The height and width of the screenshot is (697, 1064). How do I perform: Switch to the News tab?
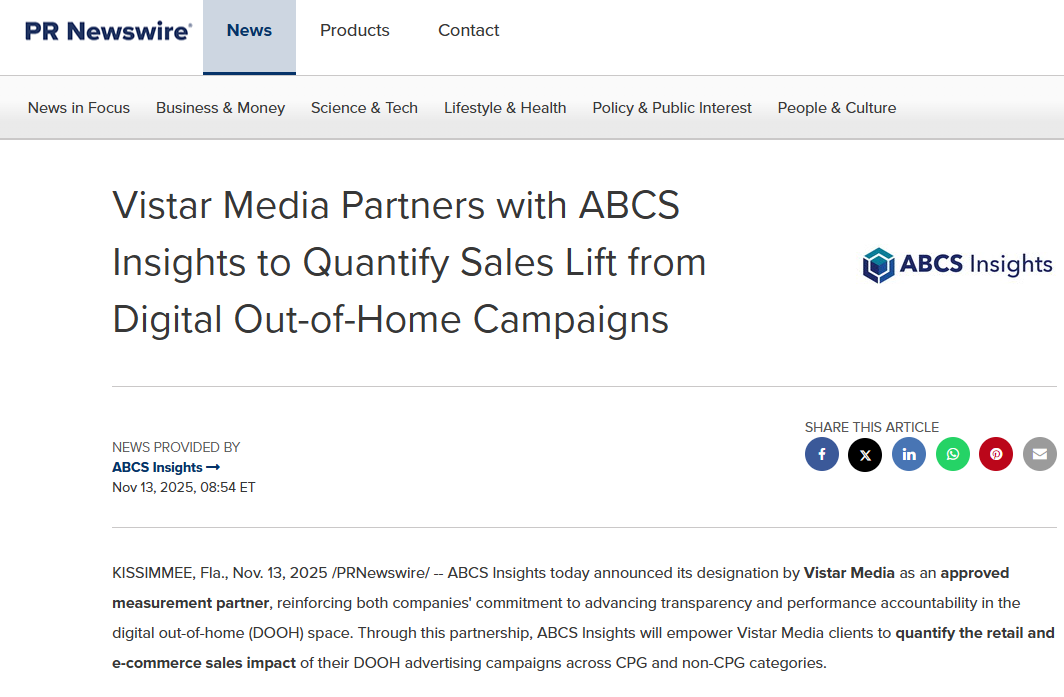pyautogui.click(x=249, y=30)
